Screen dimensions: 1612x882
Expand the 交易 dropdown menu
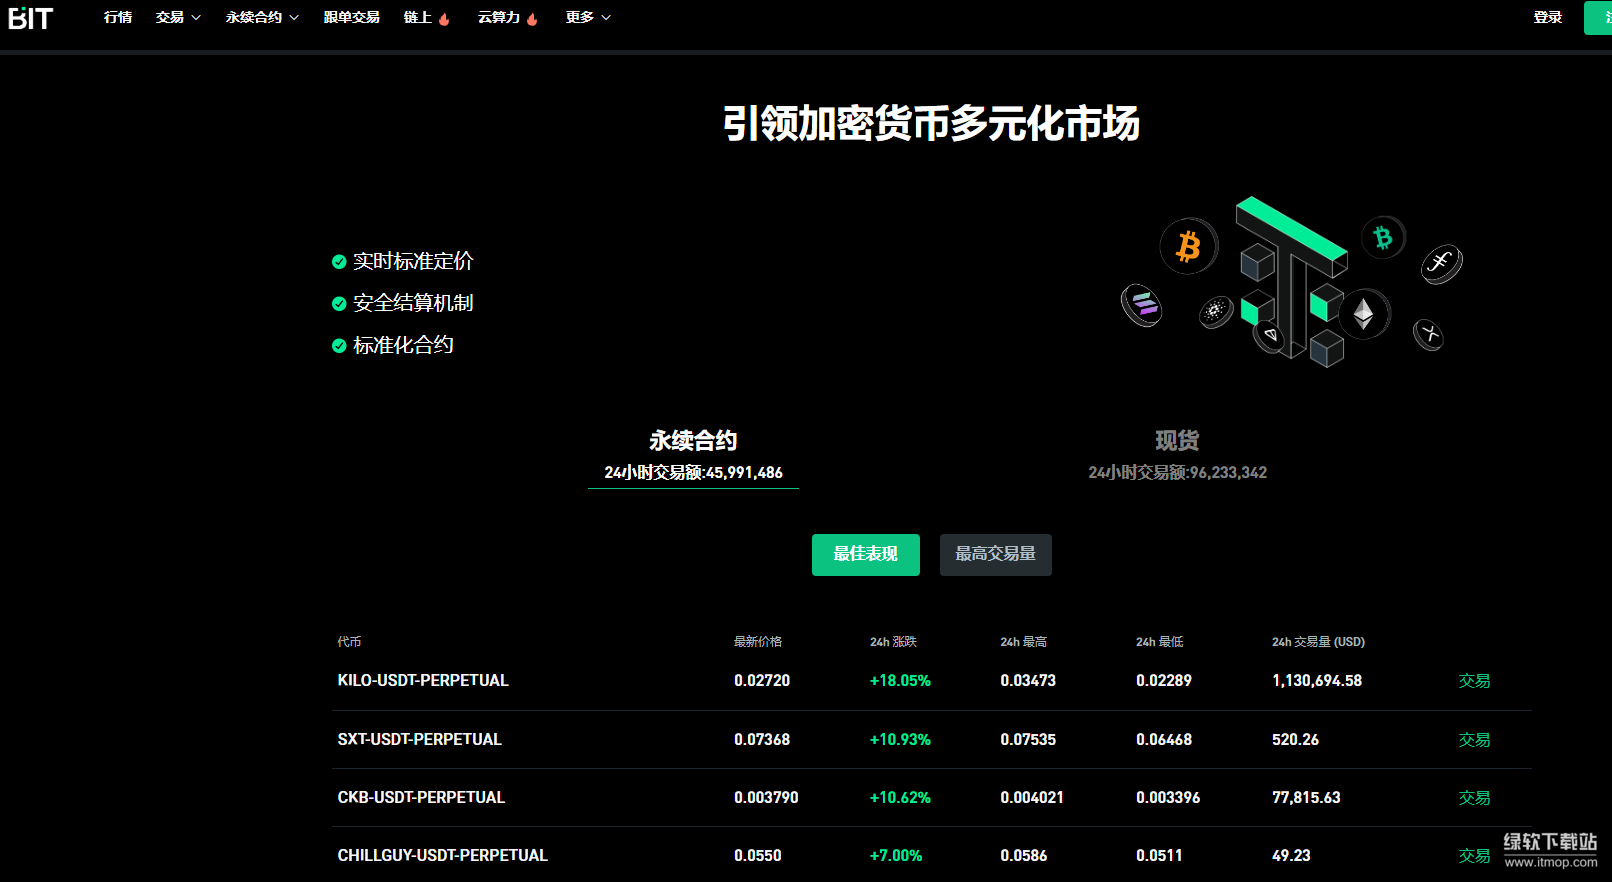coord(178,18)
